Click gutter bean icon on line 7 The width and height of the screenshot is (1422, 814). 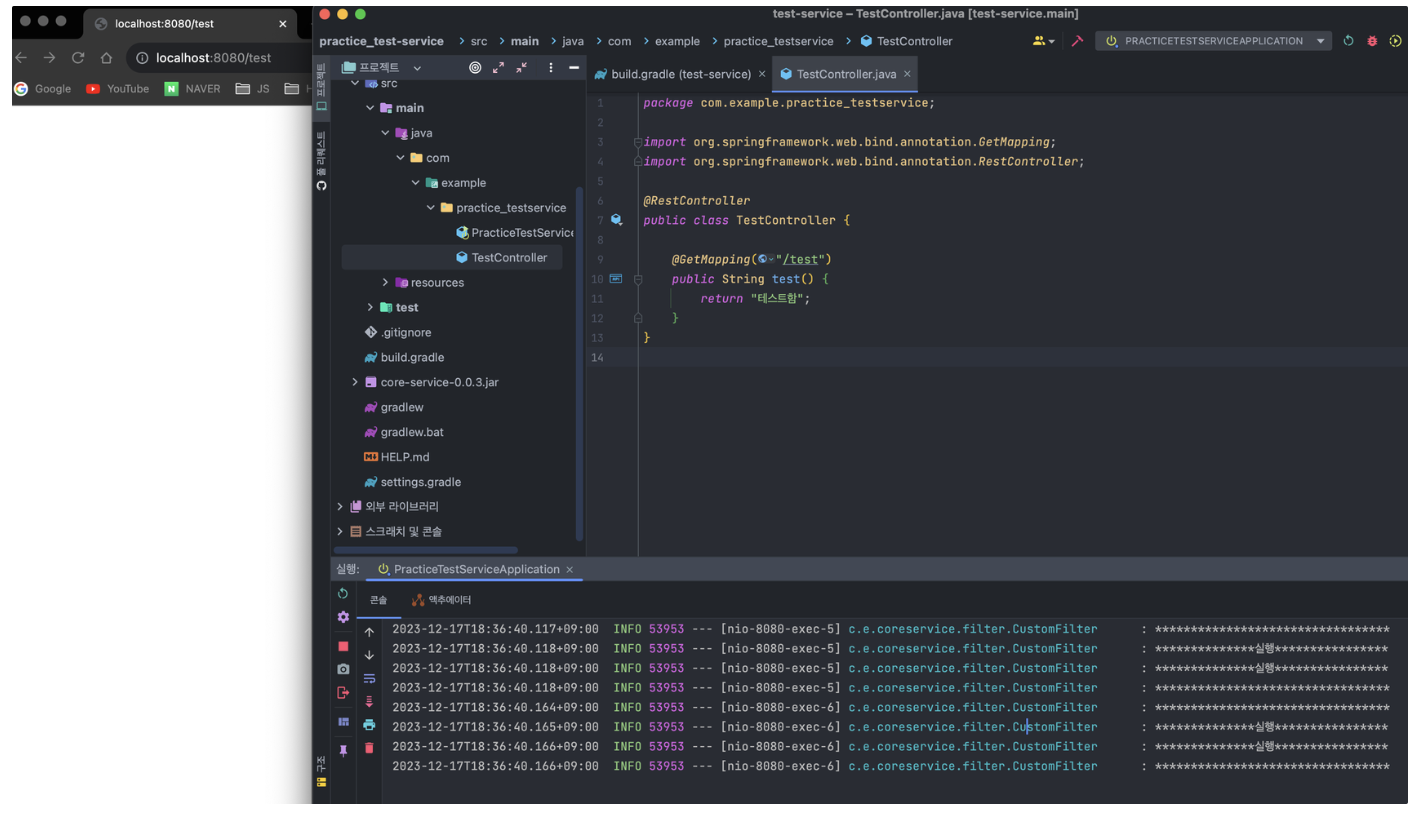[616, 220]
